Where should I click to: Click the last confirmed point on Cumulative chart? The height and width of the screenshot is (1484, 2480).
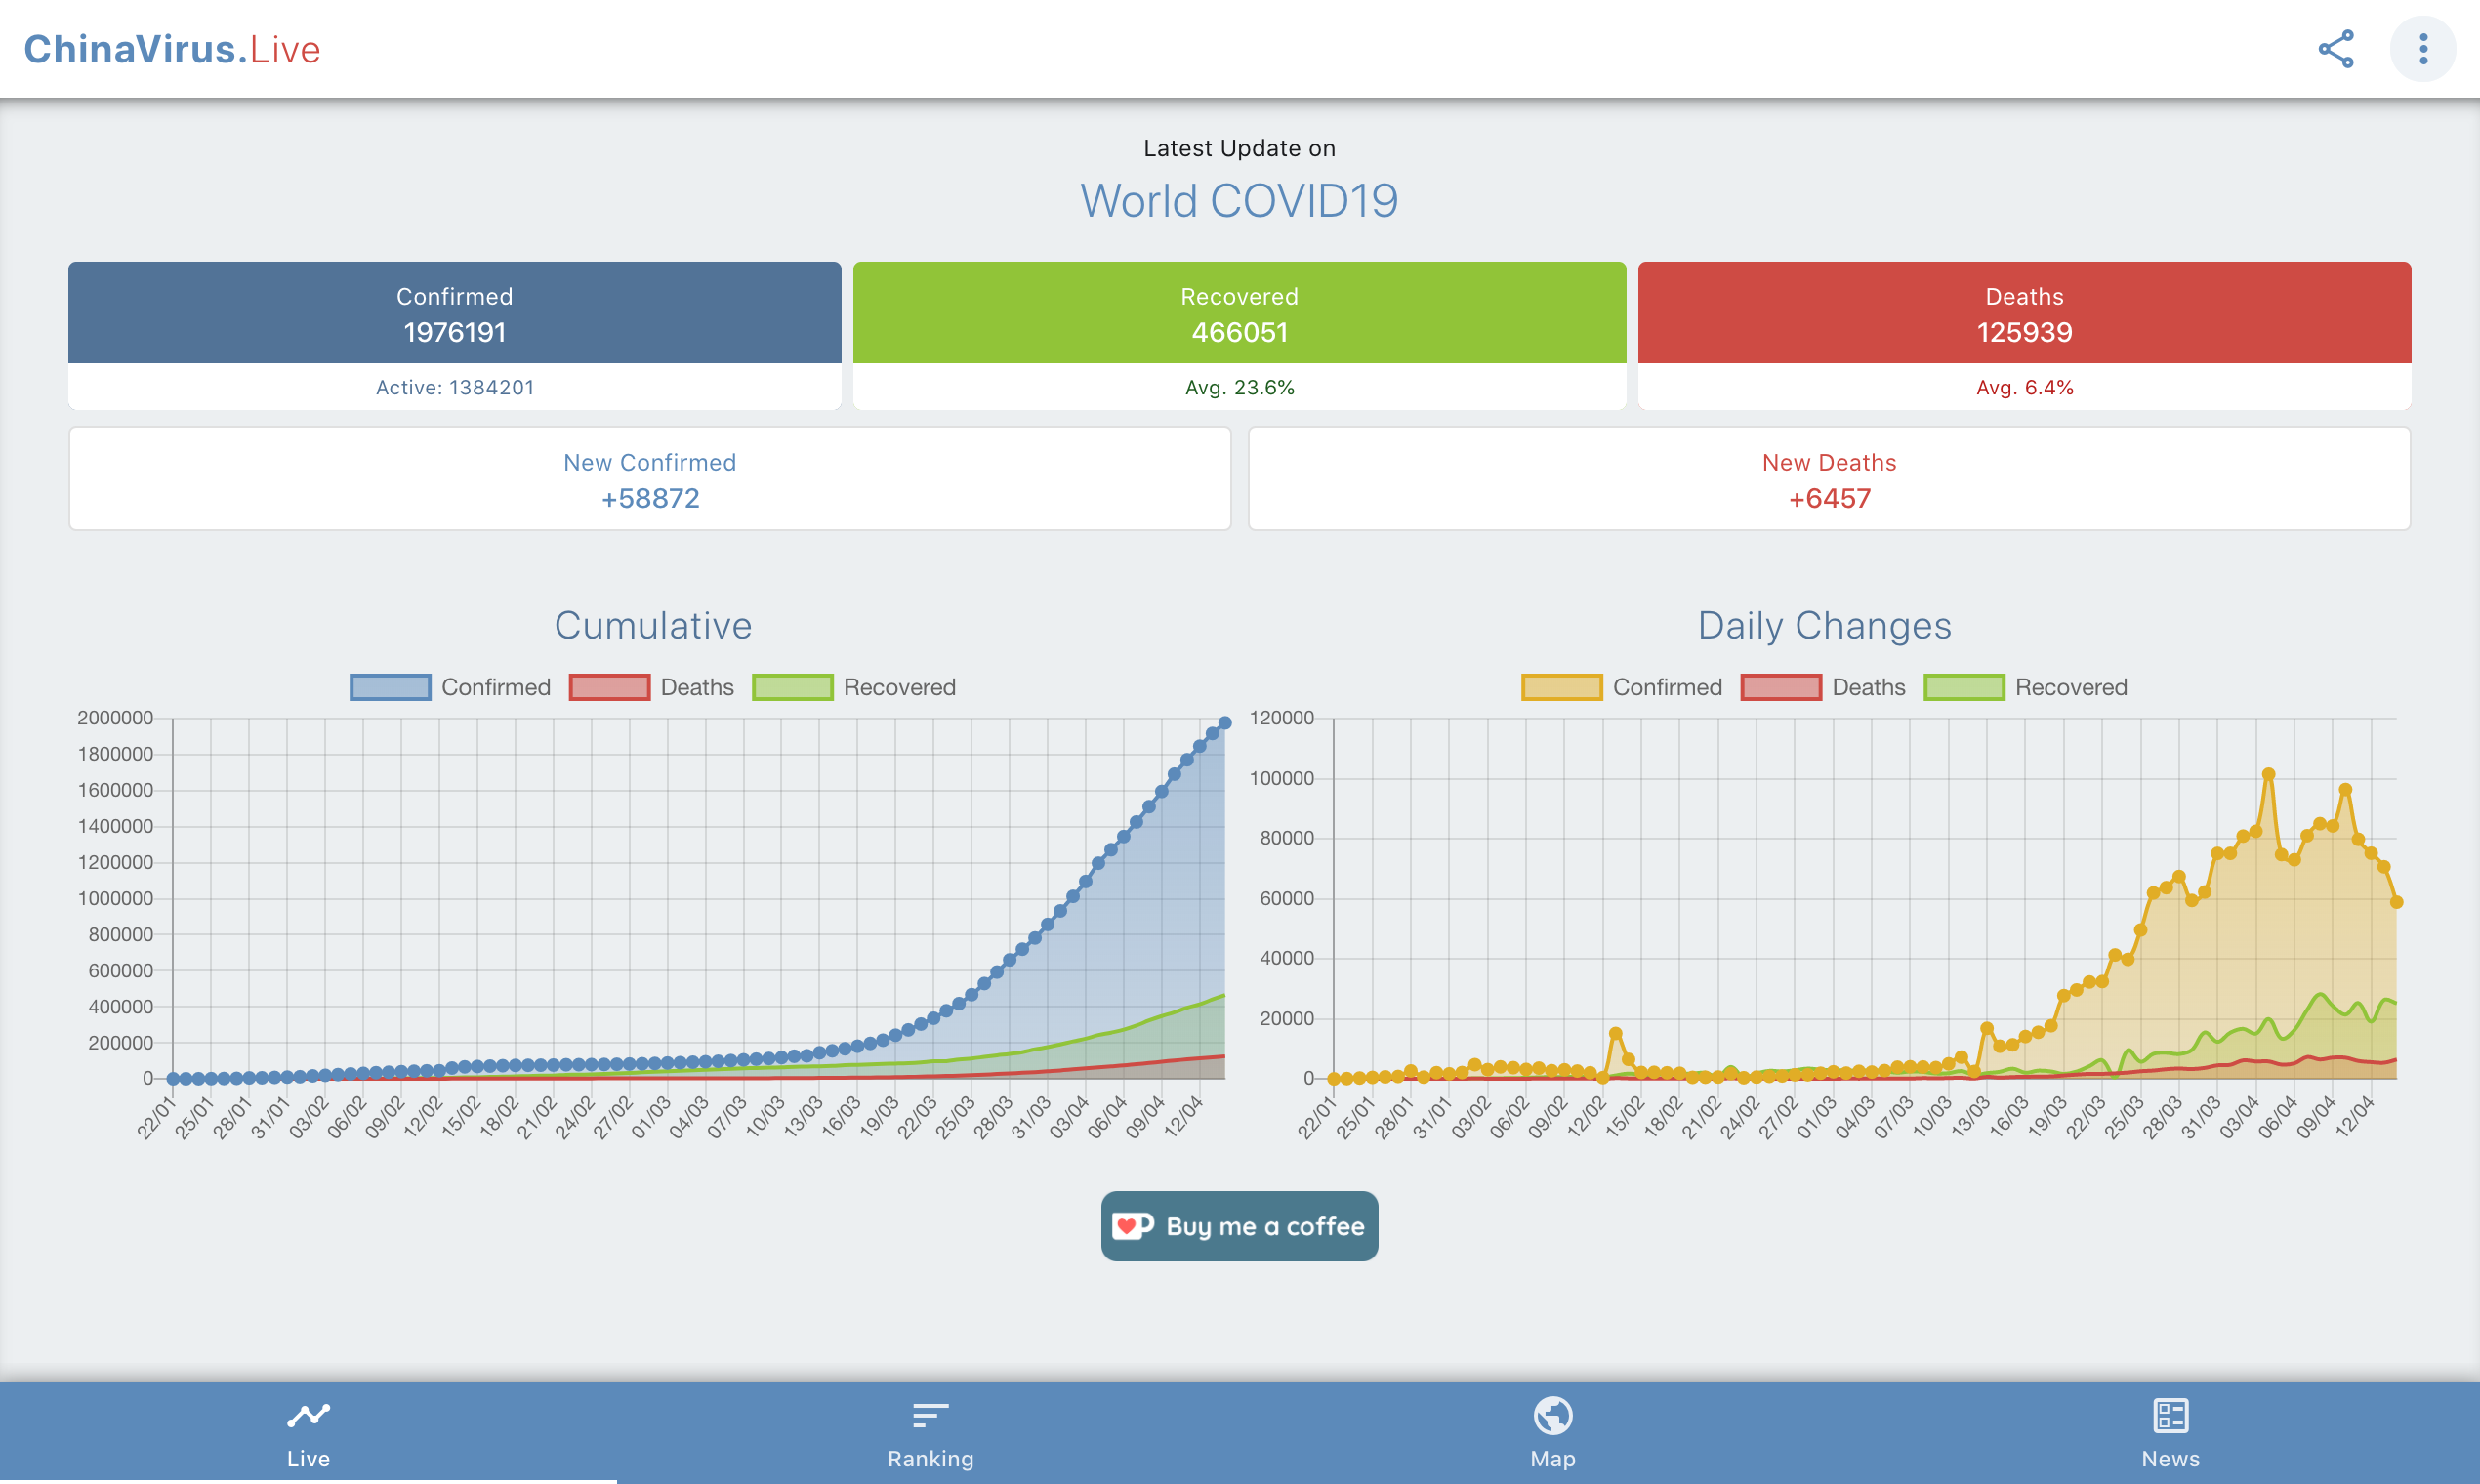point(1225,722)
